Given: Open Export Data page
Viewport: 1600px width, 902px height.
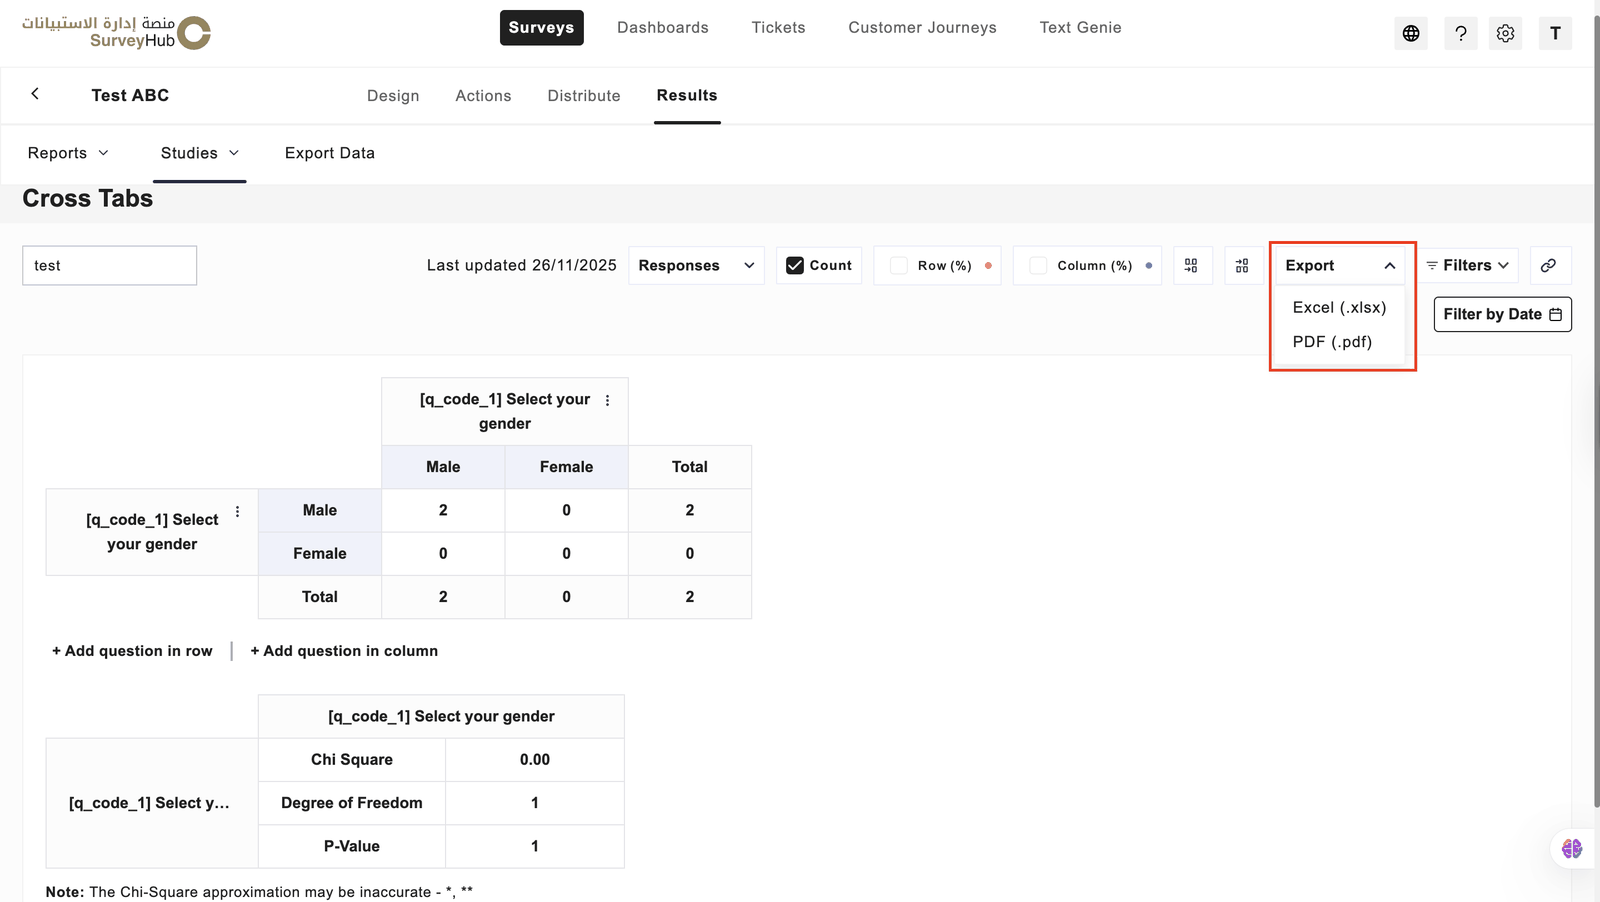Looking at the screenshot, I should [330, 153].
